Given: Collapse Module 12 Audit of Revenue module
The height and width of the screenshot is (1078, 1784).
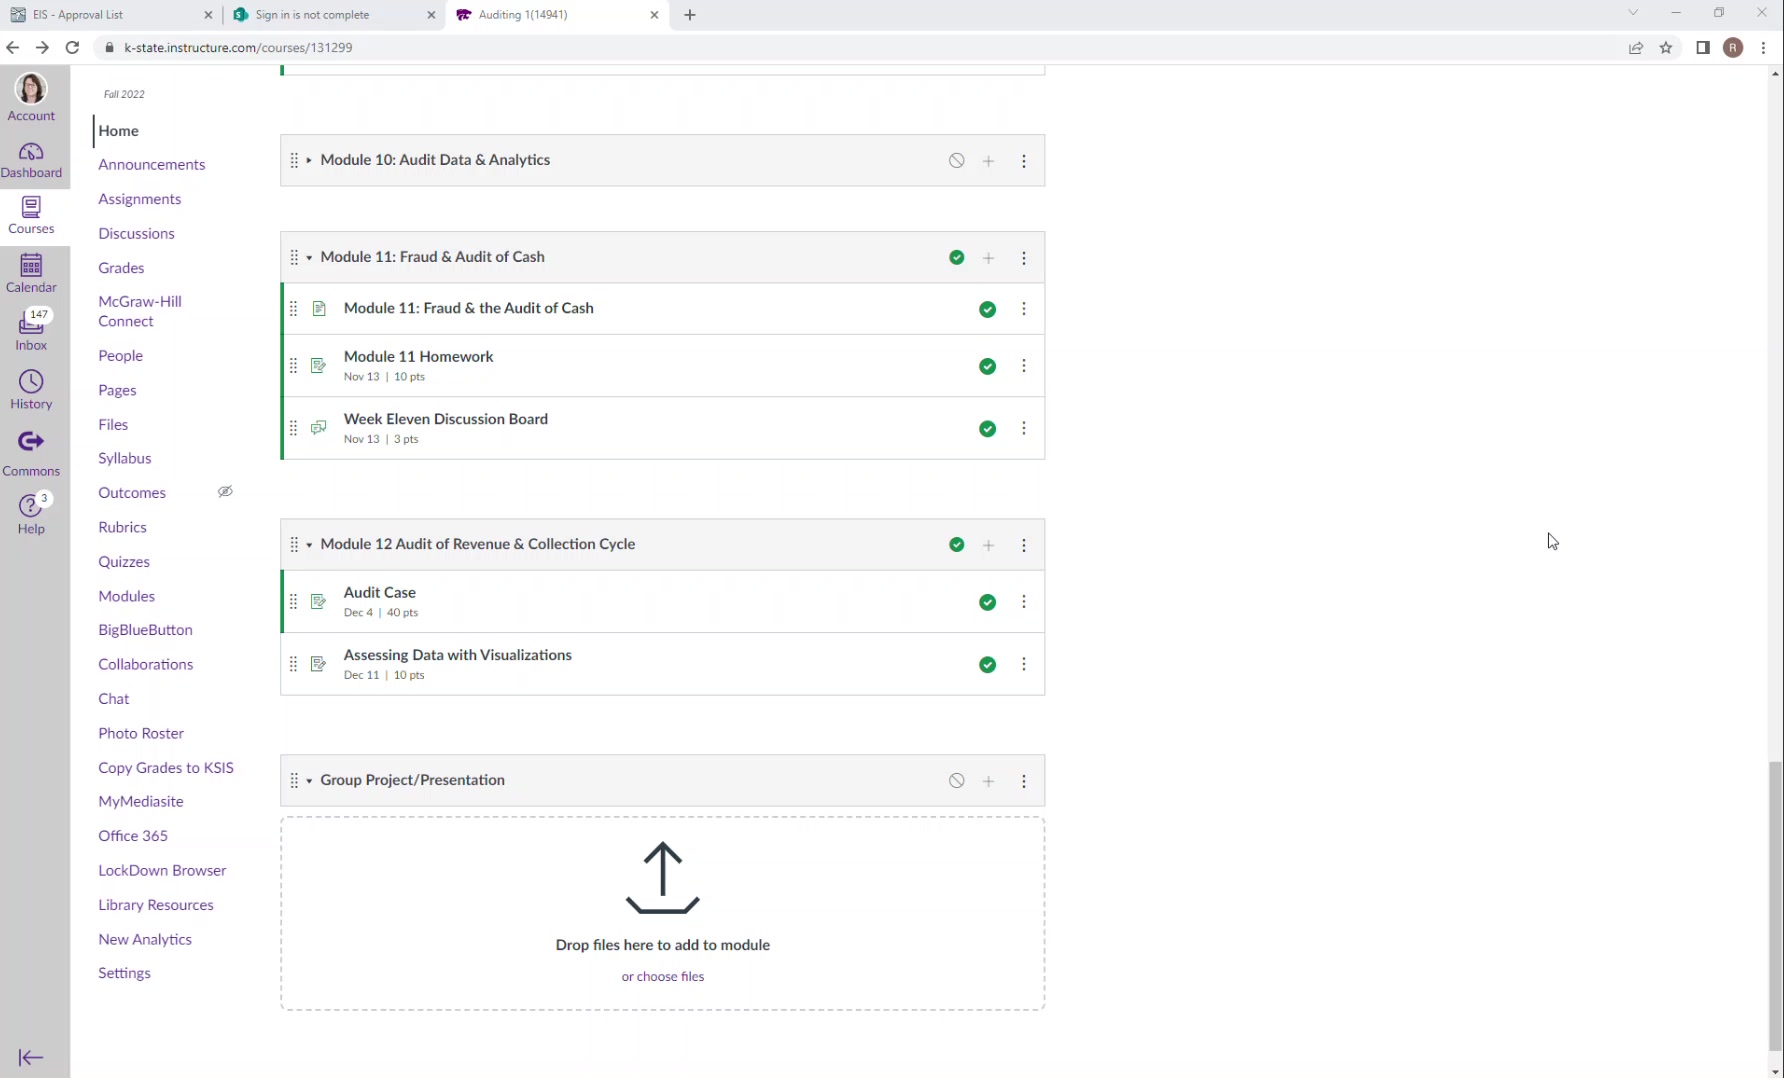Looking at the screenshot, I should (x=309, y=545).
